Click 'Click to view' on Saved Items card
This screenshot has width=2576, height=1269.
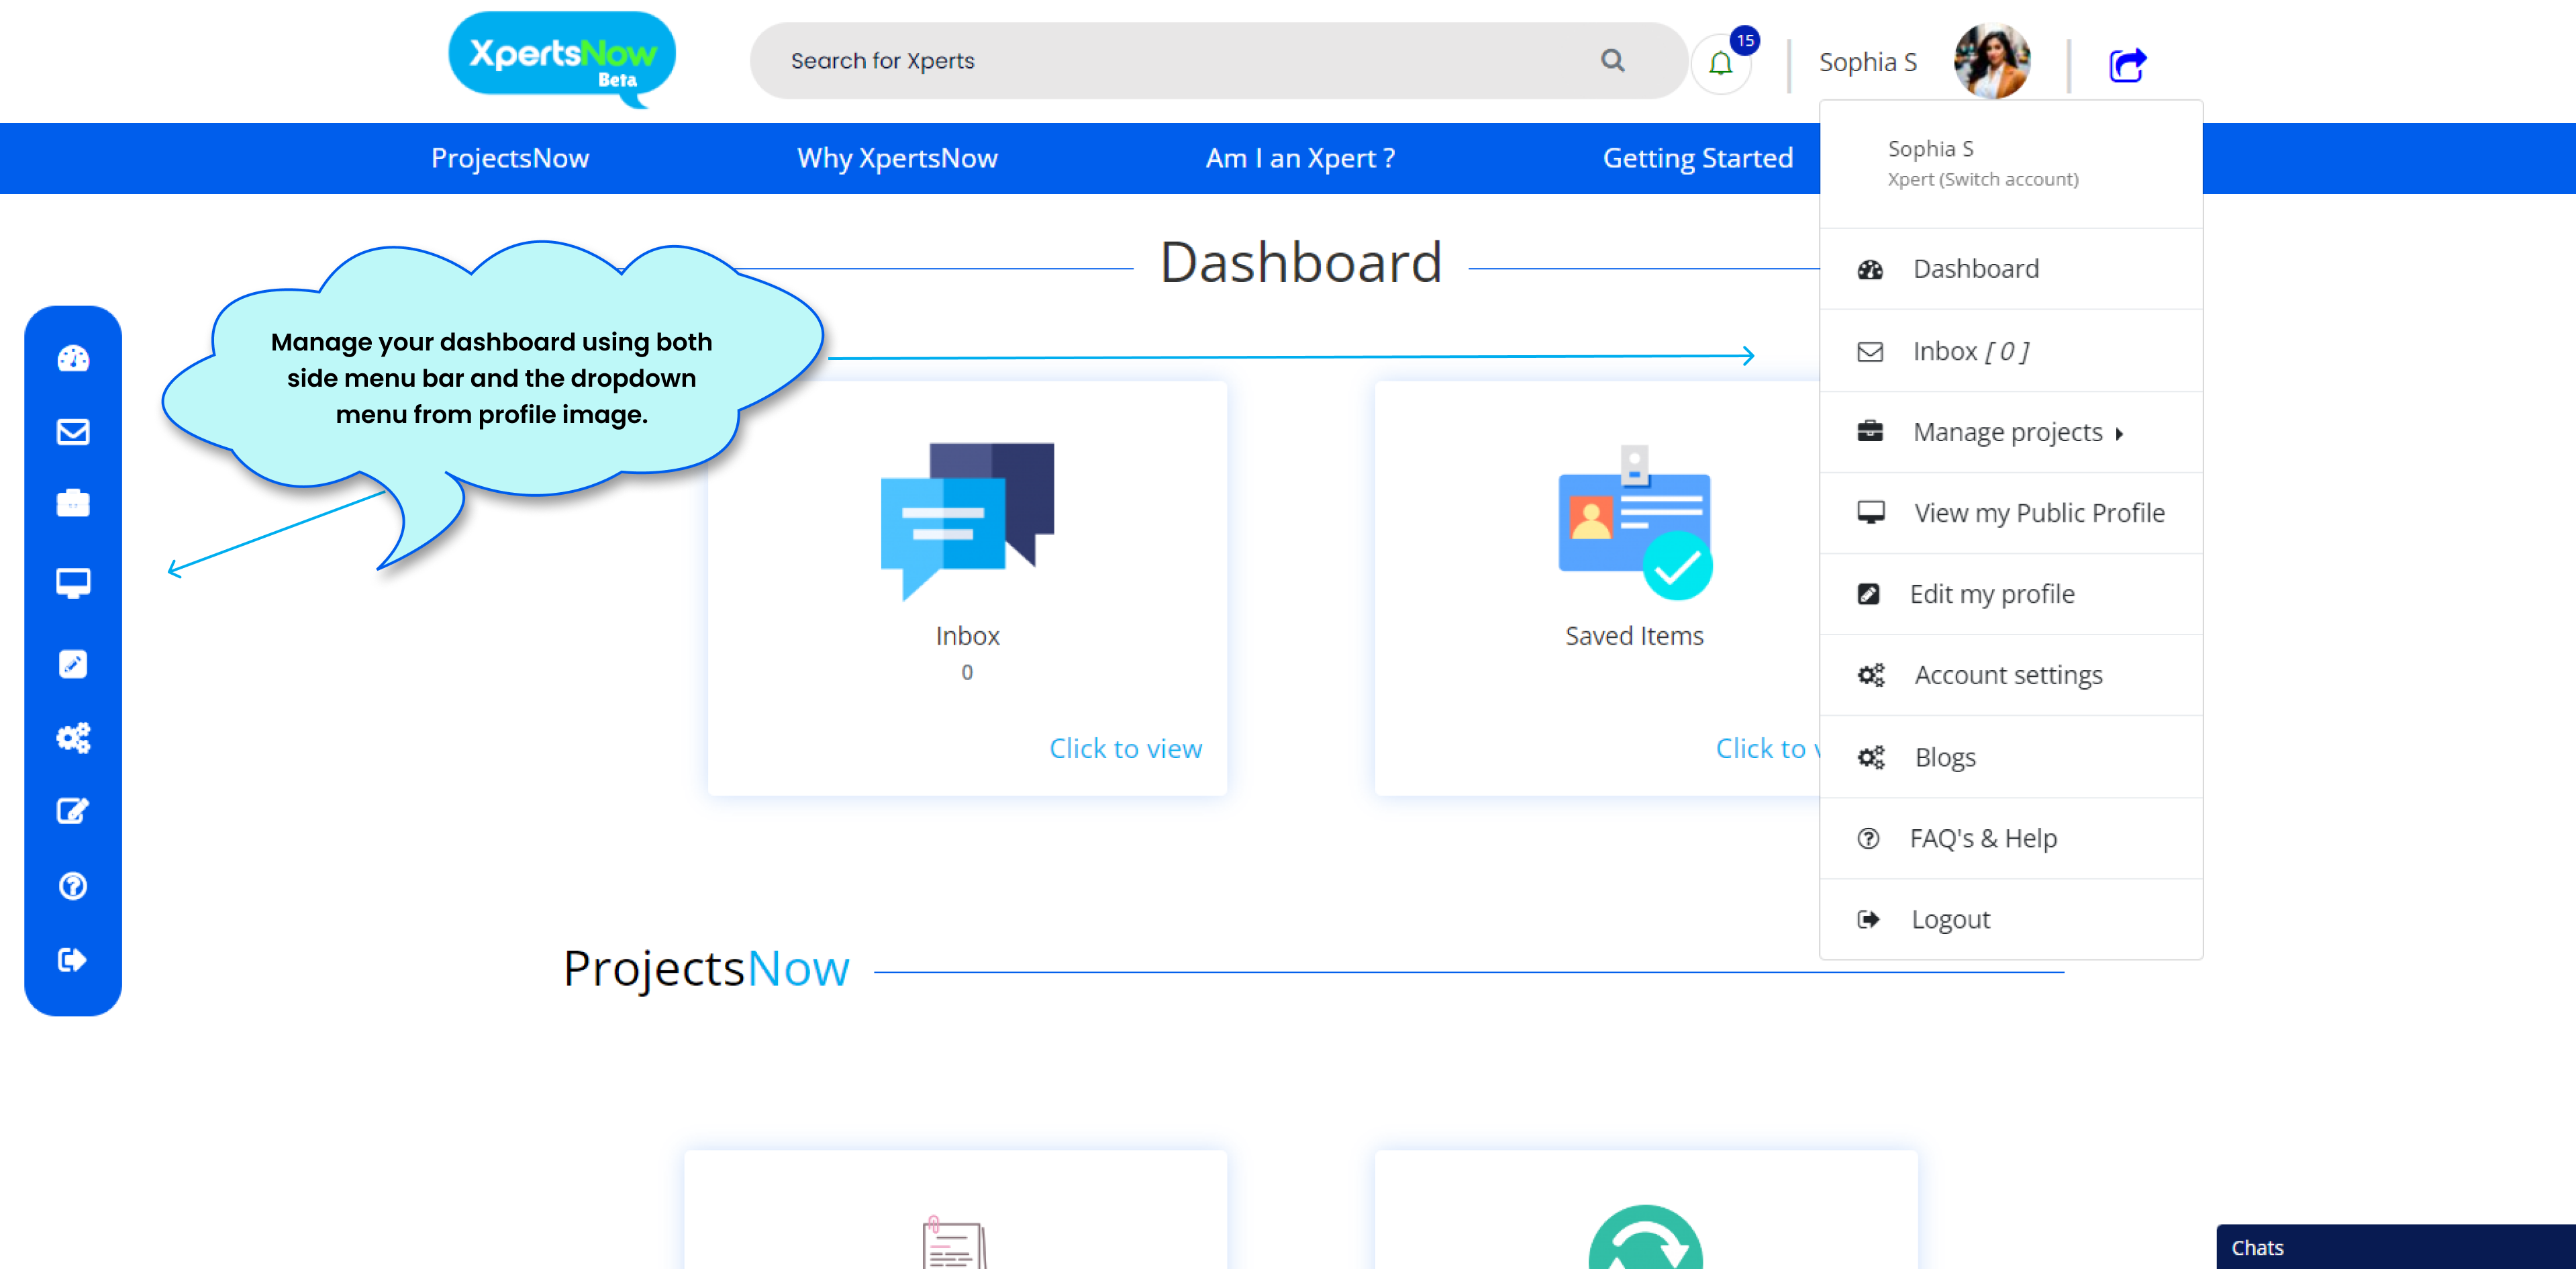[1768, 748]
